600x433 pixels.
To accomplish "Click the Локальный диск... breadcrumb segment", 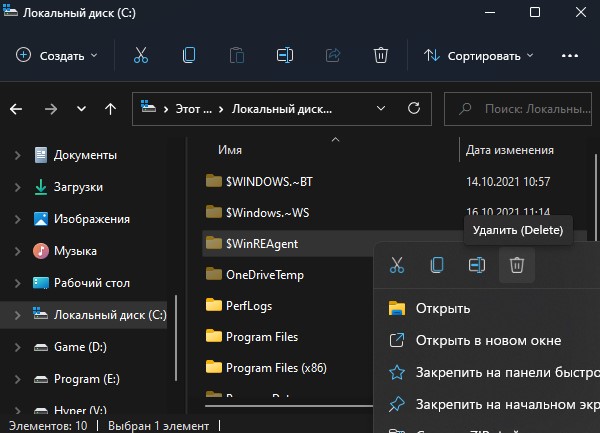I will coord(282,109).
